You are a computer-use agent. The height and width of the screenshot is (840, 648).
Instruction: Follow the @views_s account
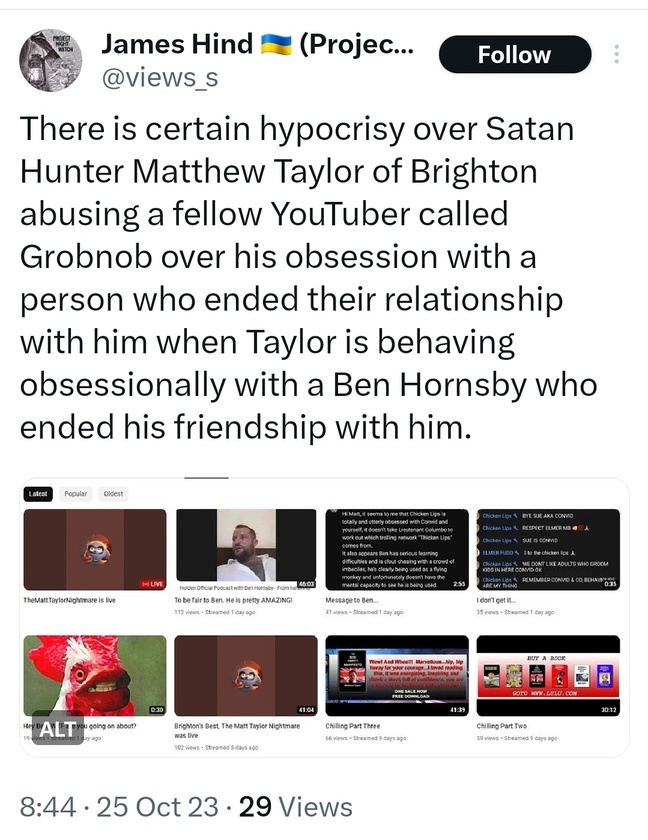coord(515,54)
